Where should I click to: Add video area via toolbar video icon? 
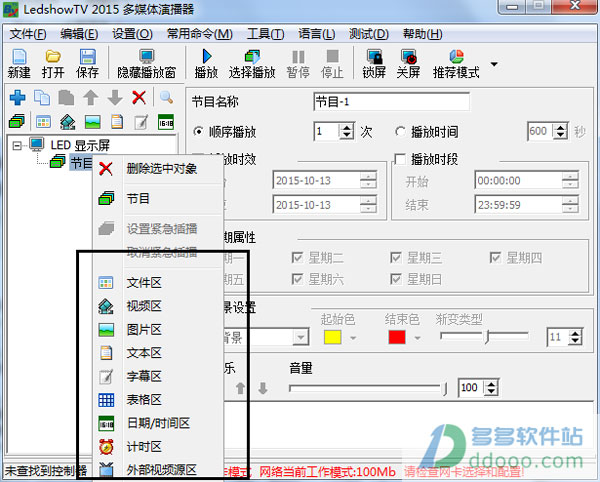(68, 122)
